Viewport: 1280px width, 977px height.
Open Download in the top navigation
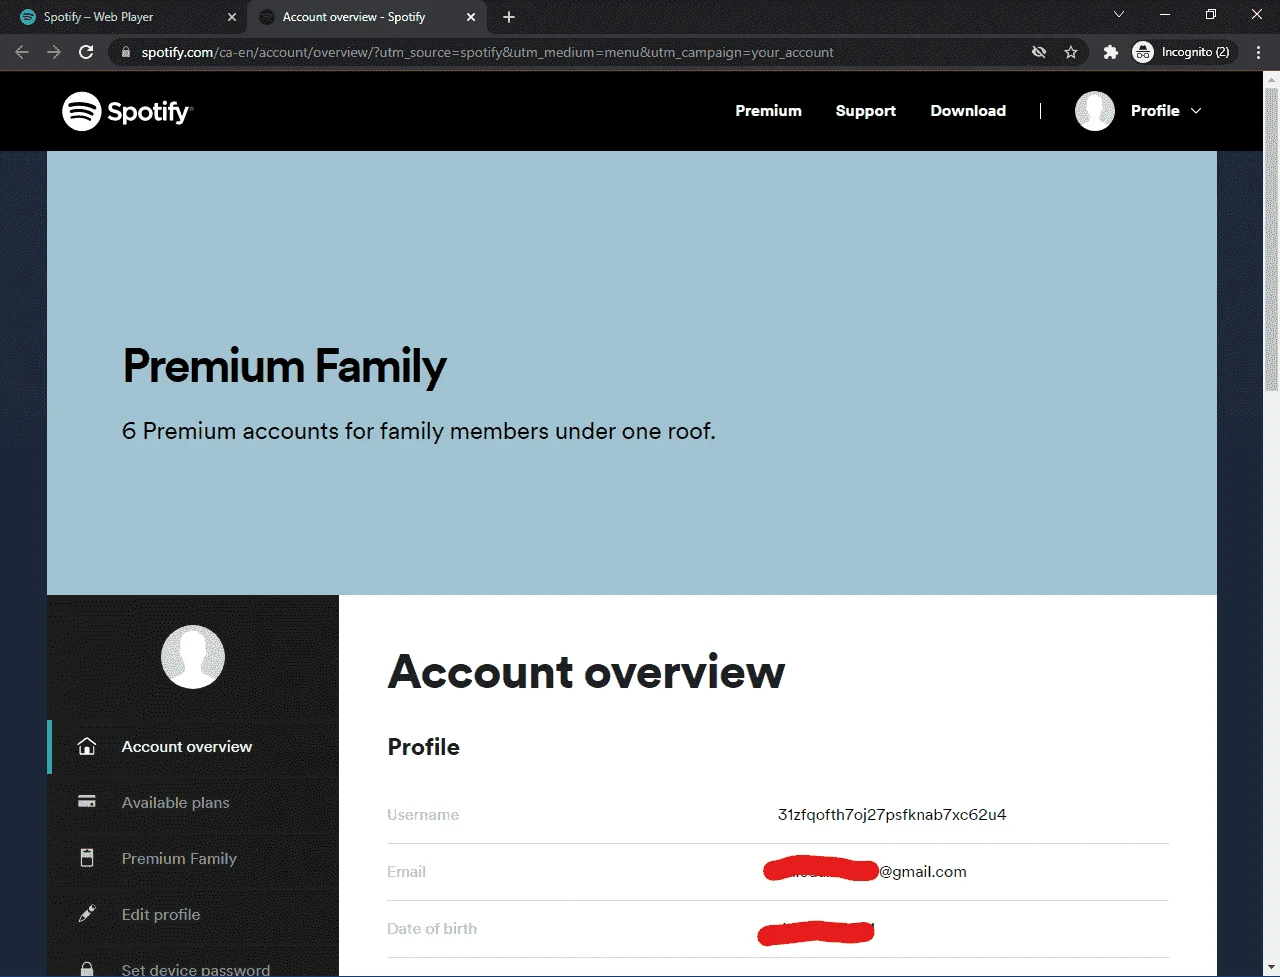[x=968, y=111]
